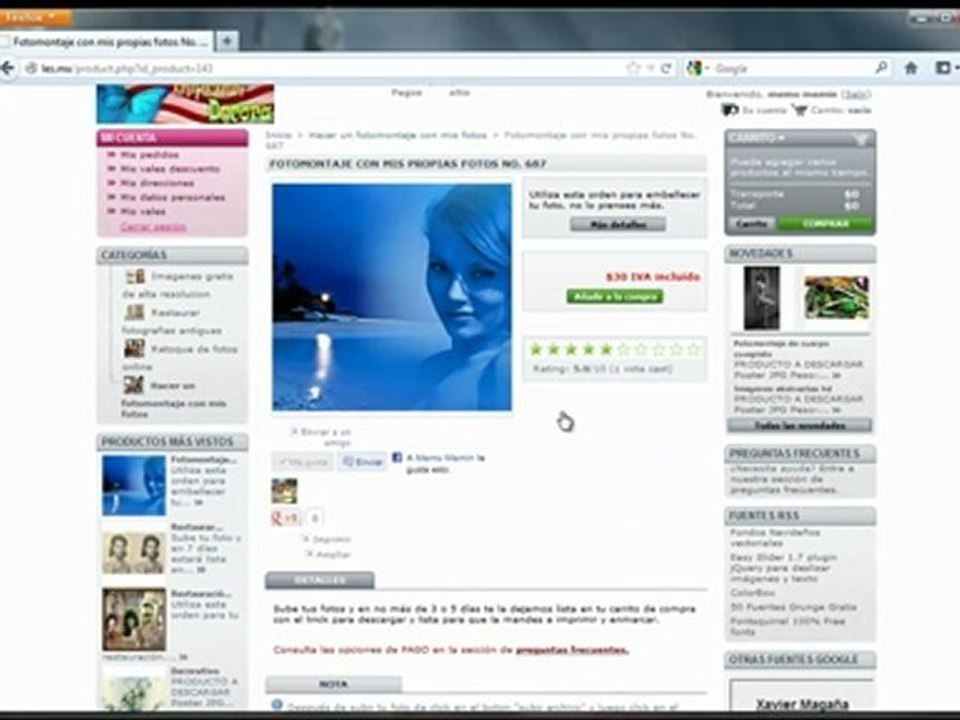Open the green abstract novedades thumbnail
Screen dimensions: 960x720
836,298
